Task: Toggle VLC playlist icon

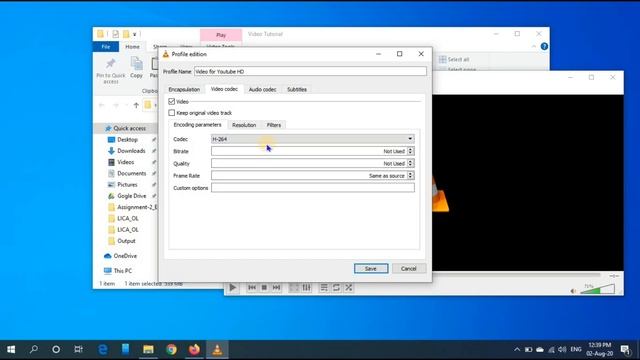Action: pos(324,288)
